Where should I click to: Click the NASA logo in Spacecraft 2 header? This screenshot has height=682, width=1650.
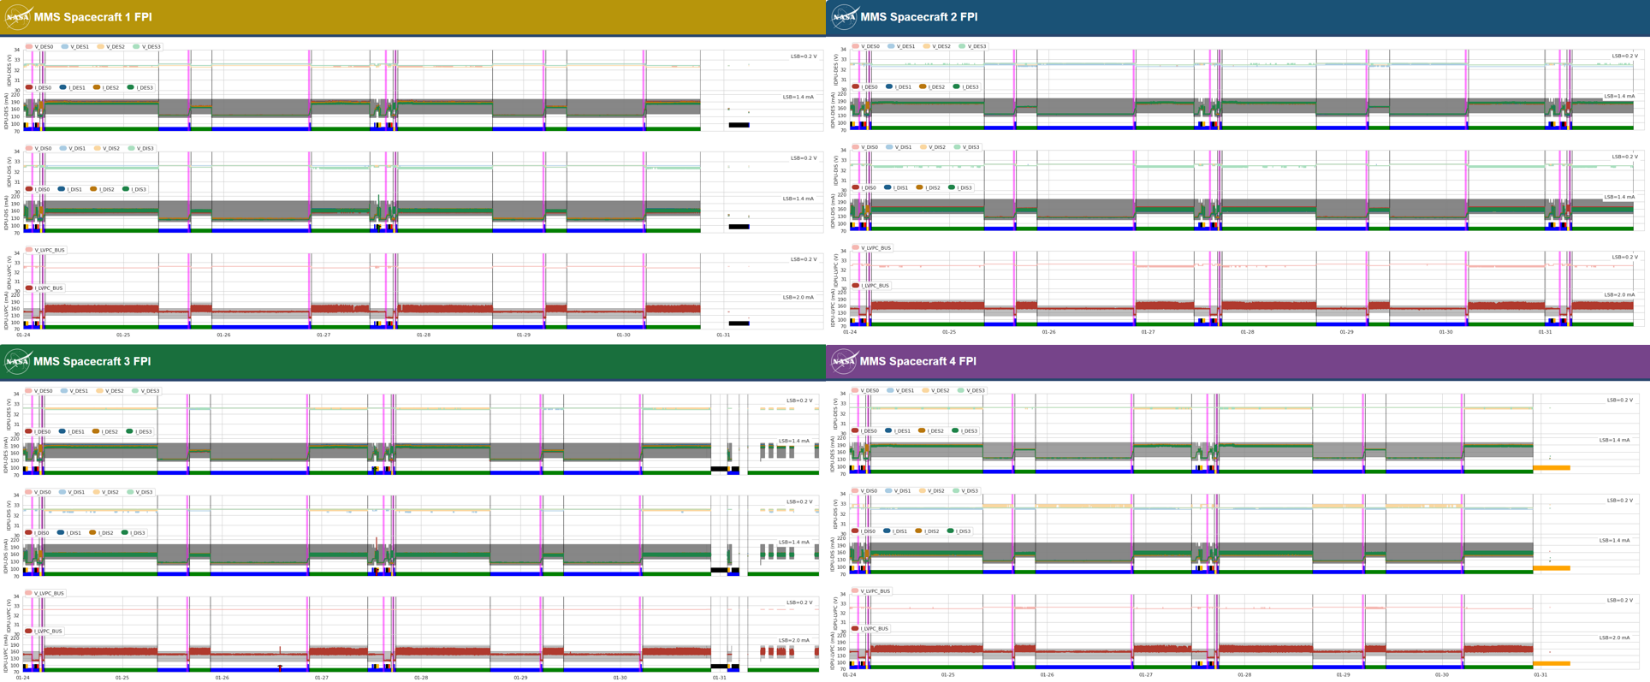pos(844,17)
